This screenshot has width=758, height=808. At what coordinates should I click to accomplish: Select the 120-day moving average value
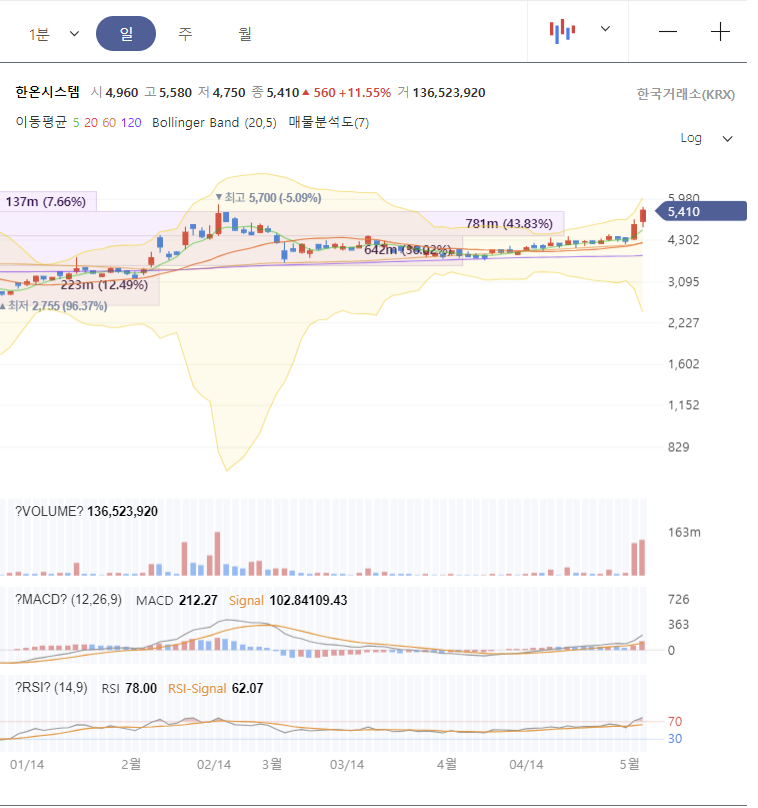[x=131, y=123]
